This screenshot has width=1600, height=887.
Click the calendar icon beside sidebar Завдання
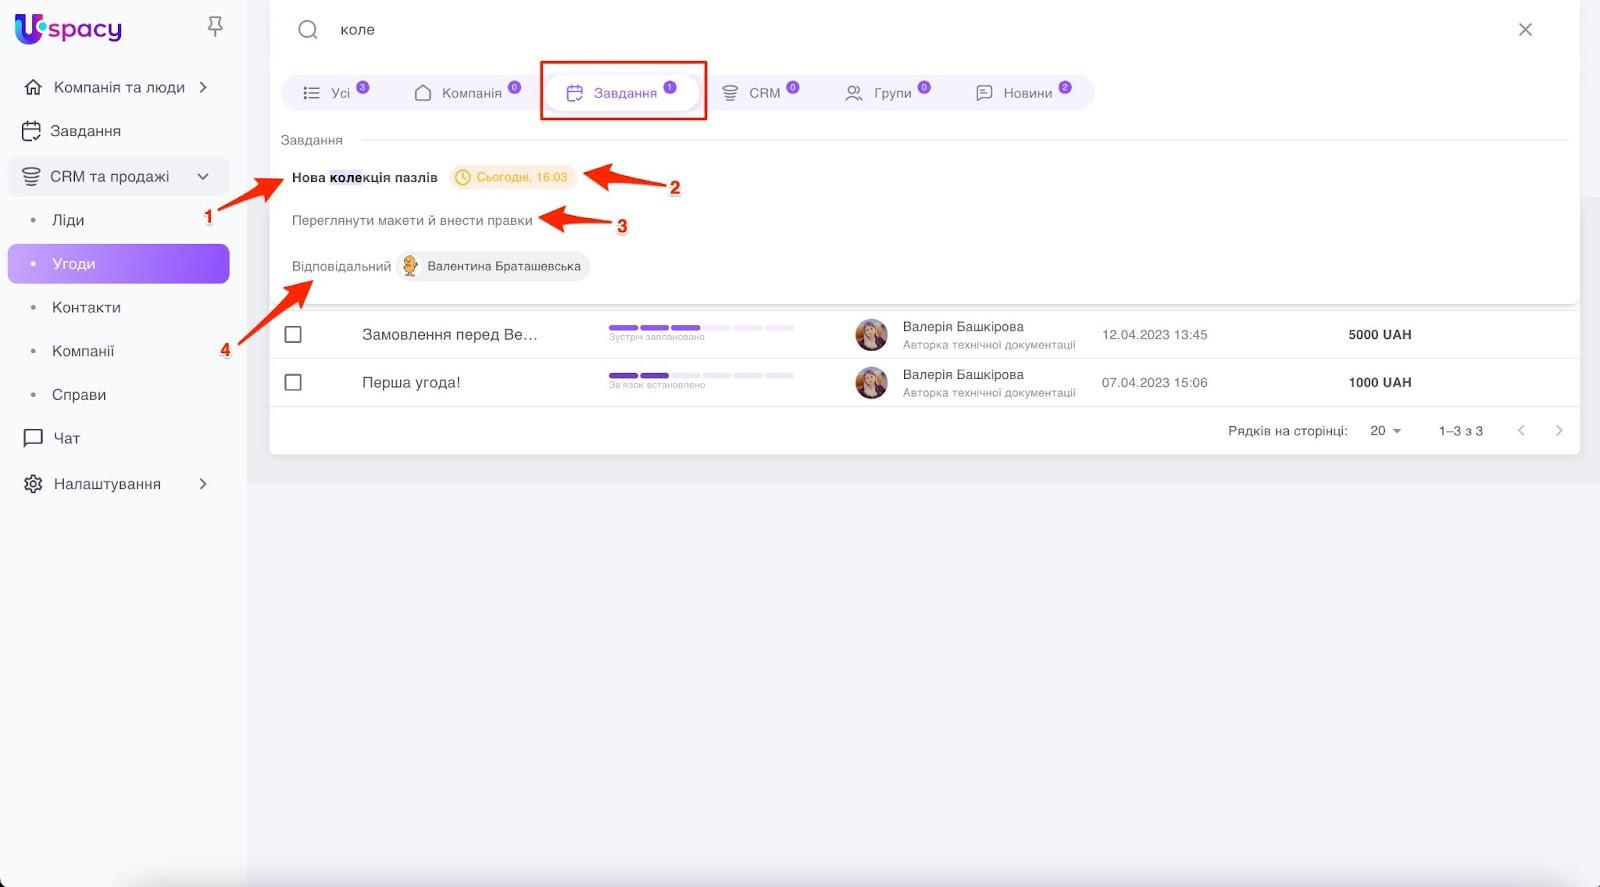[x=31, y=131]
